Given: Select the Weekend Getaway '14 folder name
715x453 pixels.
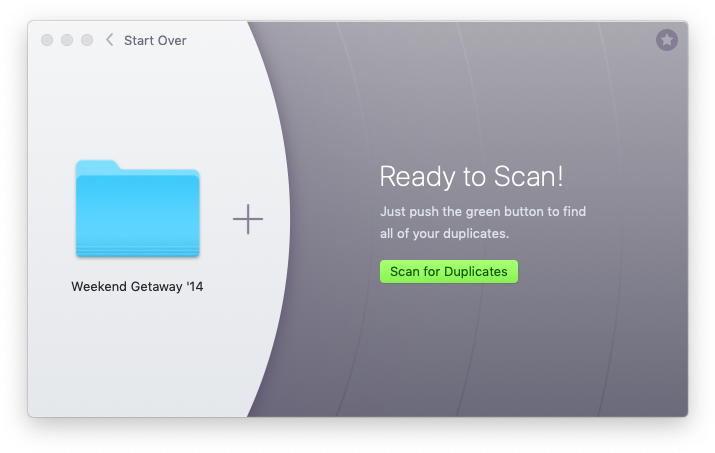Looking at the screenshot, I should [x=137, y=286].
